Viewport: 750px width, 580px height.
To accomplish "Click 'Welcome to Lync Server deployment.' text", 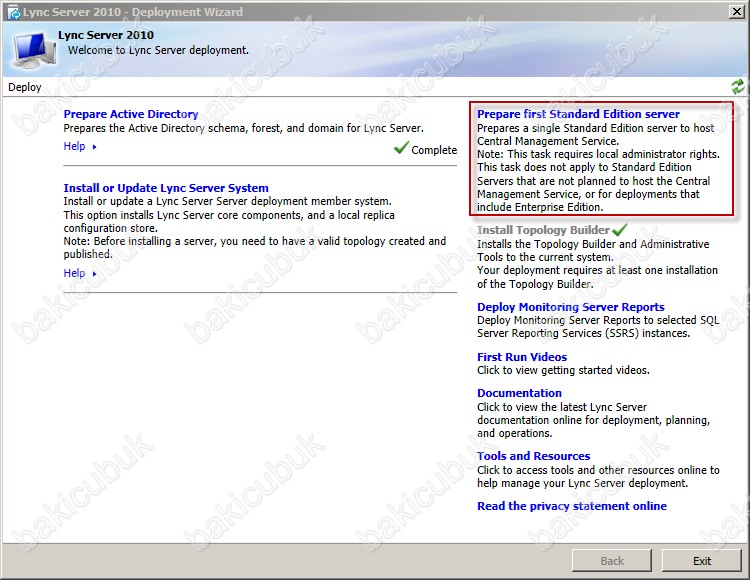I will point(158,50).
